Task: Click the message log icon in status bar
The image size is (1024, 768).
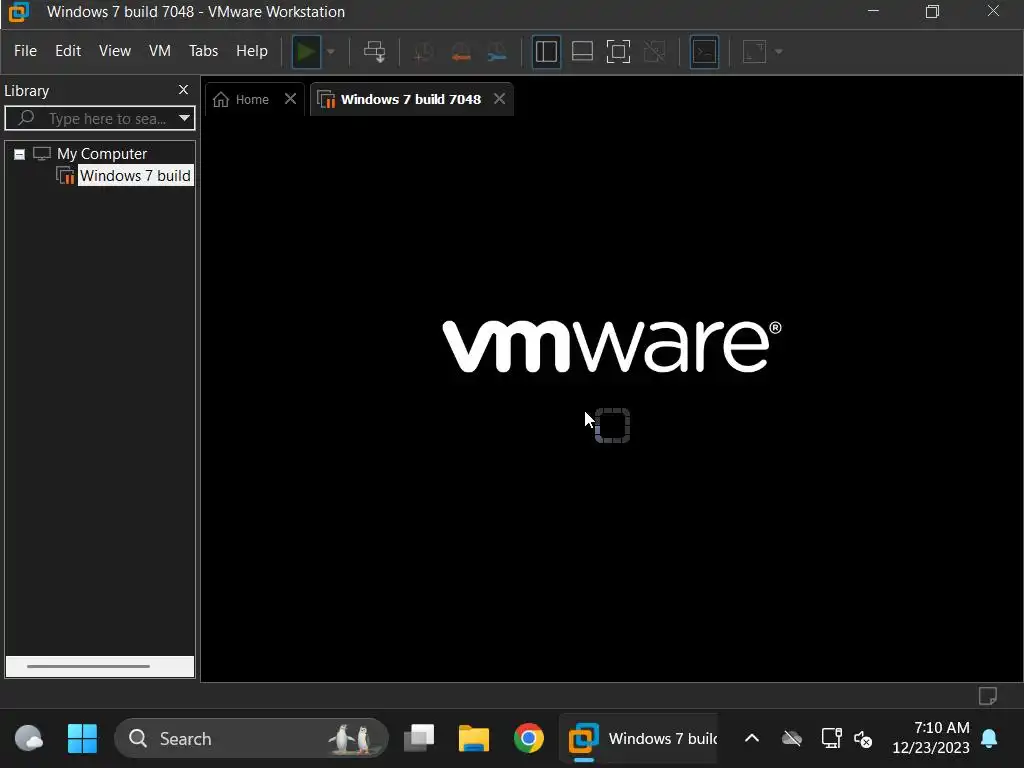Action: coord(987,696)
